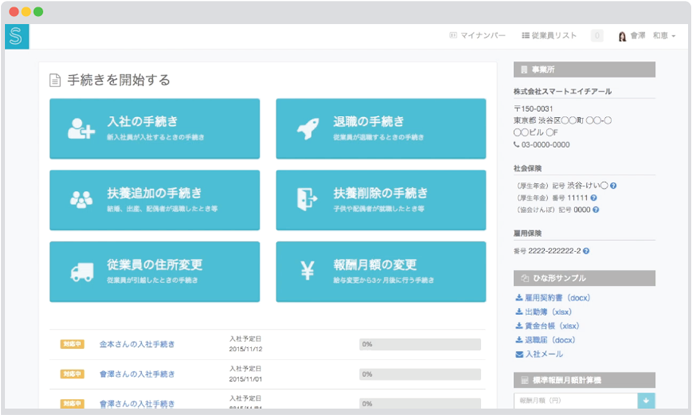This screenshot has width=692, height=416.
Task: Start the 扶養削除の手続き procedure
Action: point(381,200)
